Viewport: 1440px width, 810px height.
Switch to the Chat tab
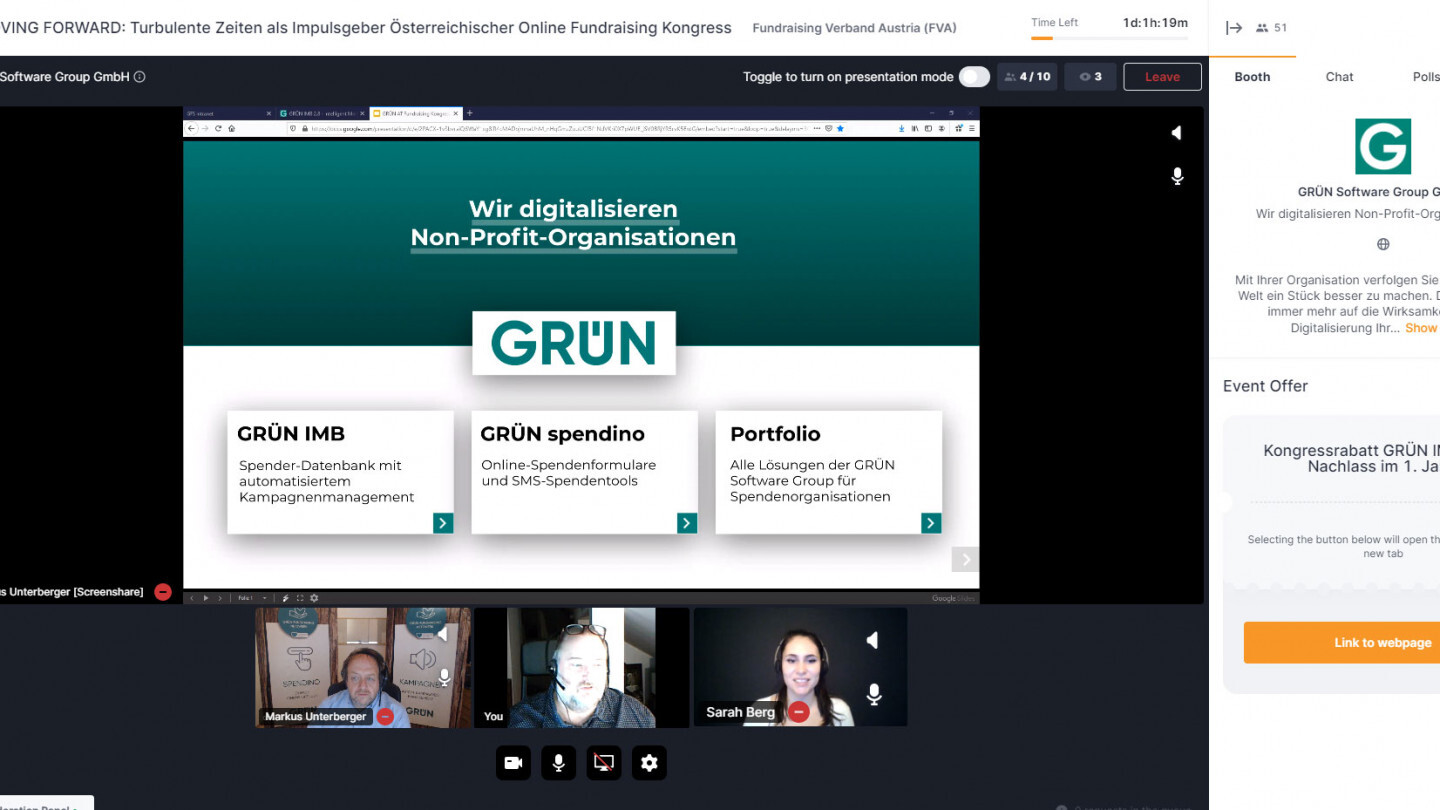point(1339,77)
